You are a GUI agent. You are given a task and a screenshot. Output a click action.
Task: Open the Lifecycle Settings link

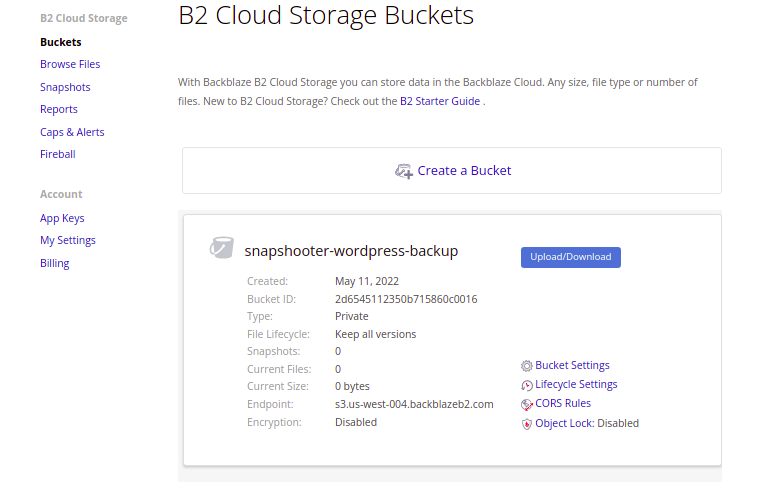[x=576, y=384]
